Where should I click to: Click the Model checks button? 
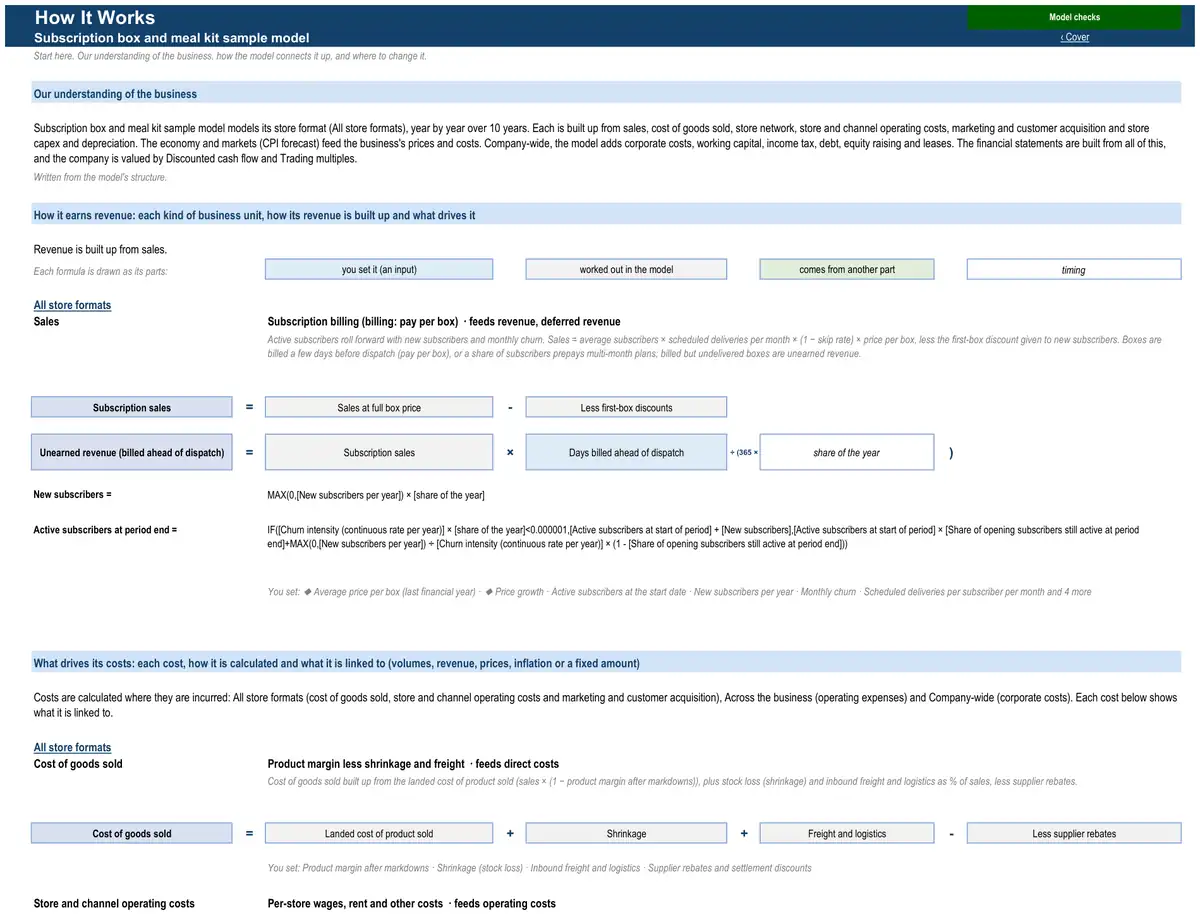1074,17
